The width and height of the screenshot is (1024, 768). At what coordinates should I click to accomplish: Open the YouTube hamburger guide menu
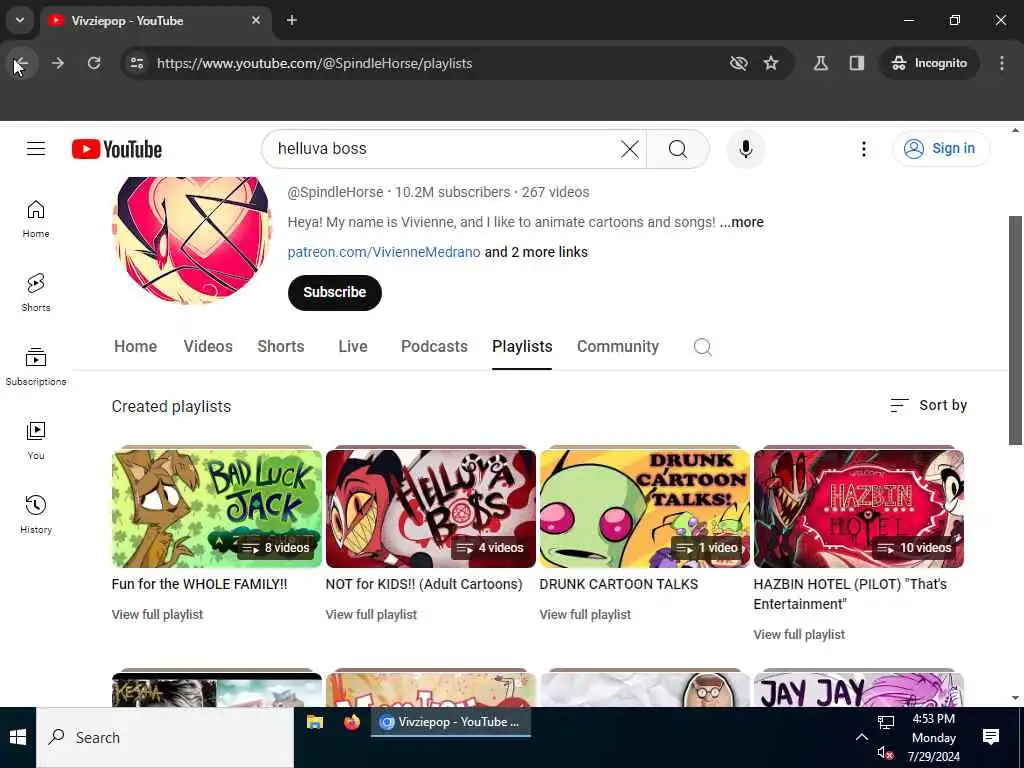36,149
